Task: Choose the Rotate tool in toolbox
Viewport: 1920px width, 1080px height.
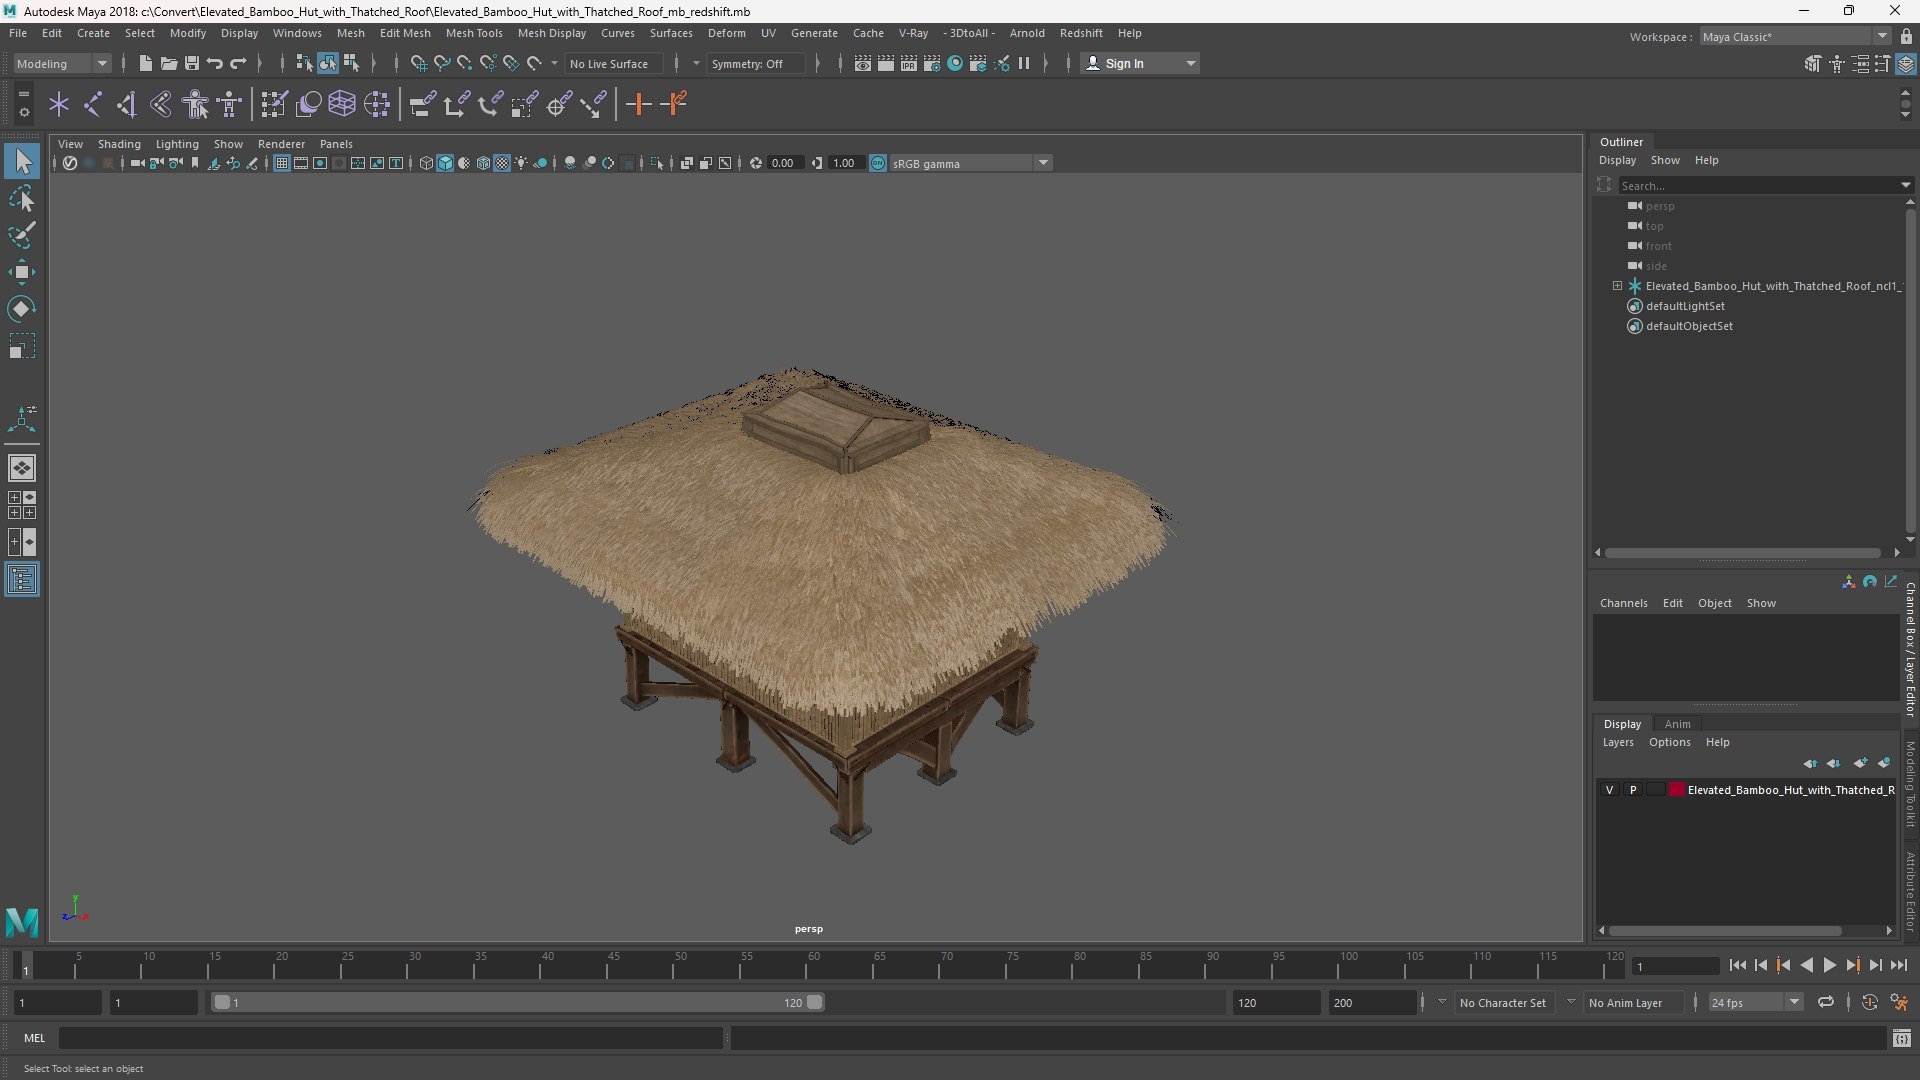Action: click(x=22, y=309)
